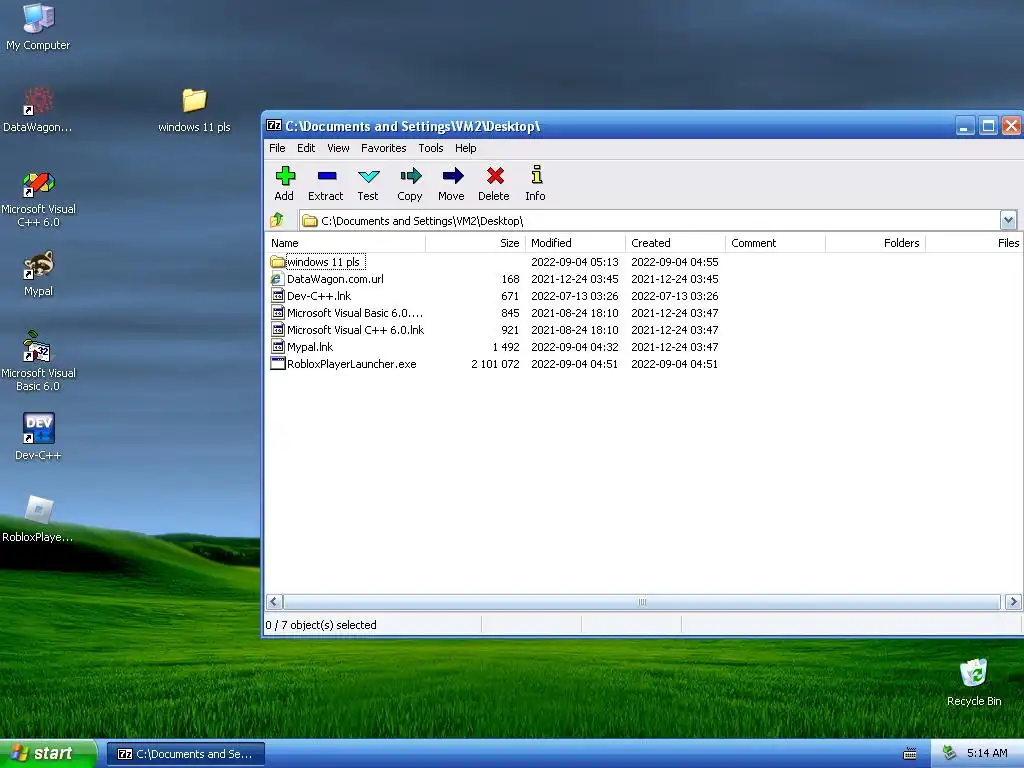Select the DataWagon desktop shortcut
Image resolution: width=1024 pixels, height=768 pixels.
[38, 110]
